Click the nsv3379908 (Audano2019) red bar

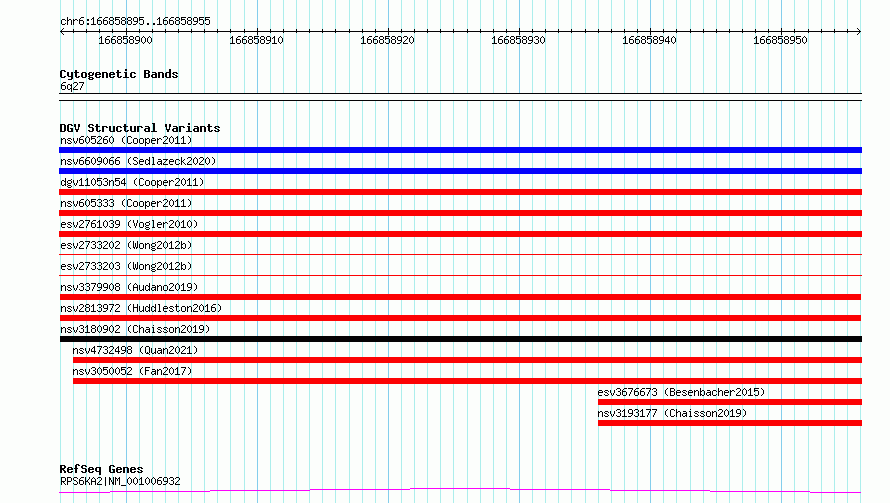point(460,297)
